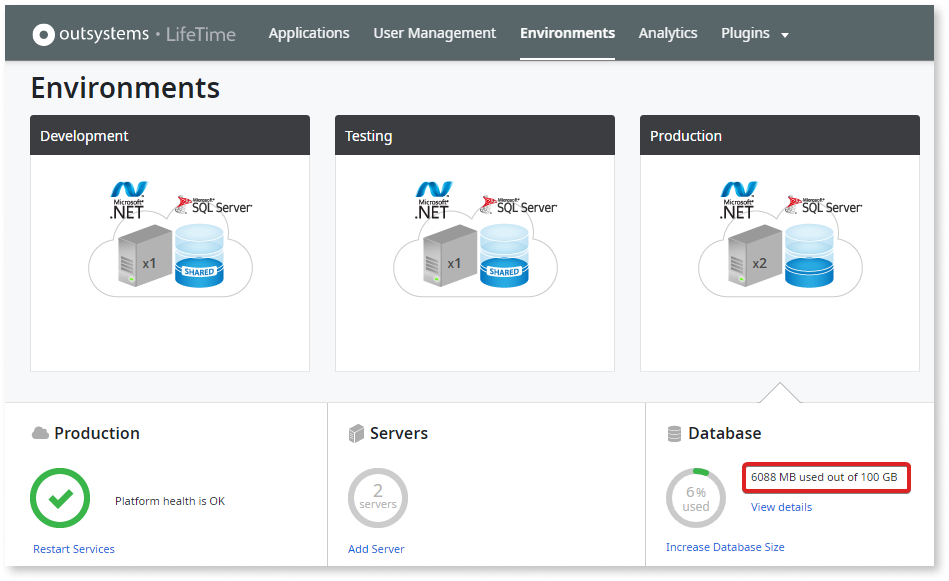Open the Analytics section

(x=667, y=33)
